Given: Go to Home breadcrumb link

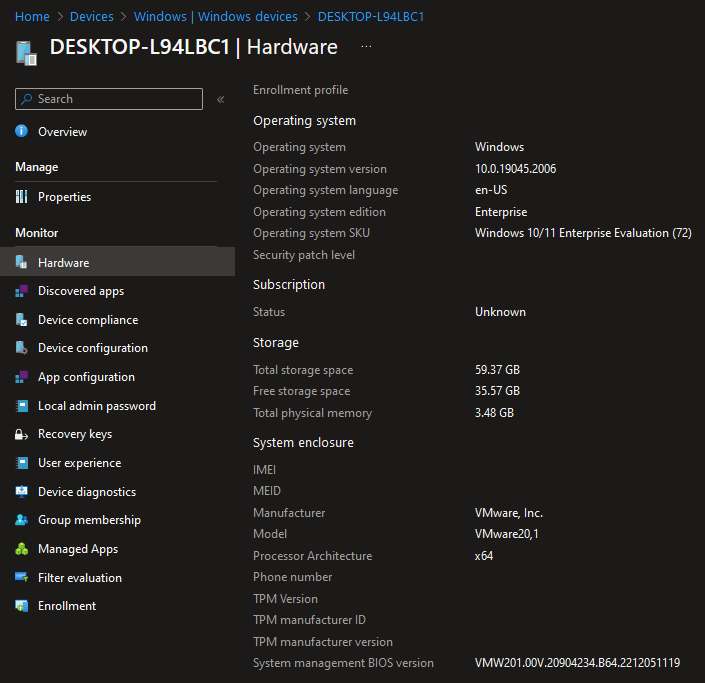Looking at the screenshot, I should [x=32, y=17].
